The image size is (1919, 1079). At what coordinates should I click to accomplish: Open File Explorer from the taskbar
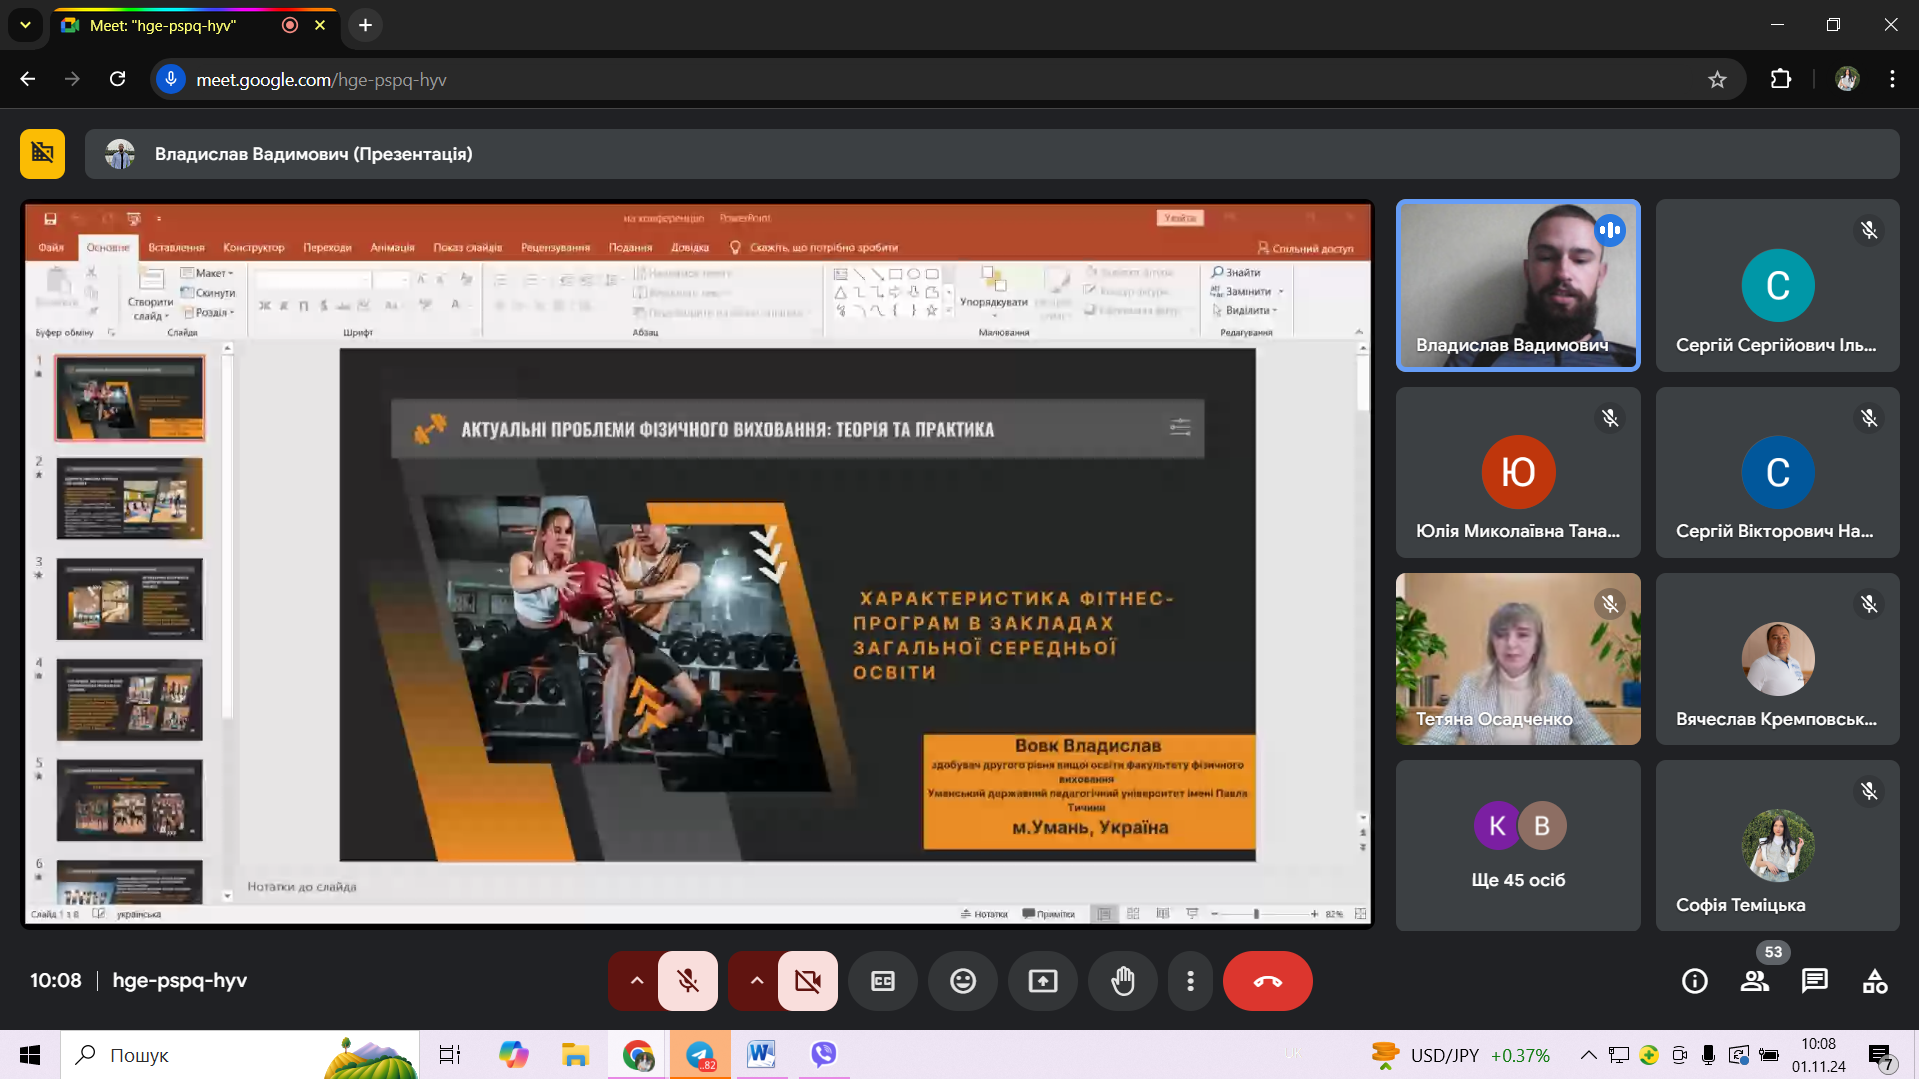tap(575, 1055)
